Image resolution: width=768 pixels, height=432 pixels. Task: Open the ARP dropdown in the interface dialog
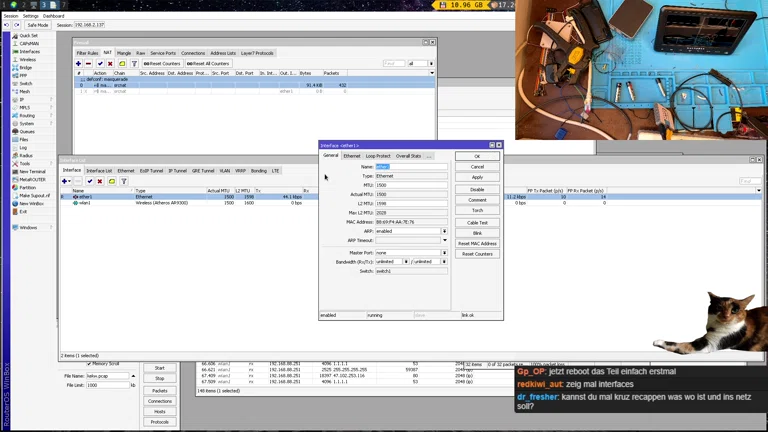pyautogui.click(x=443, y=231)
